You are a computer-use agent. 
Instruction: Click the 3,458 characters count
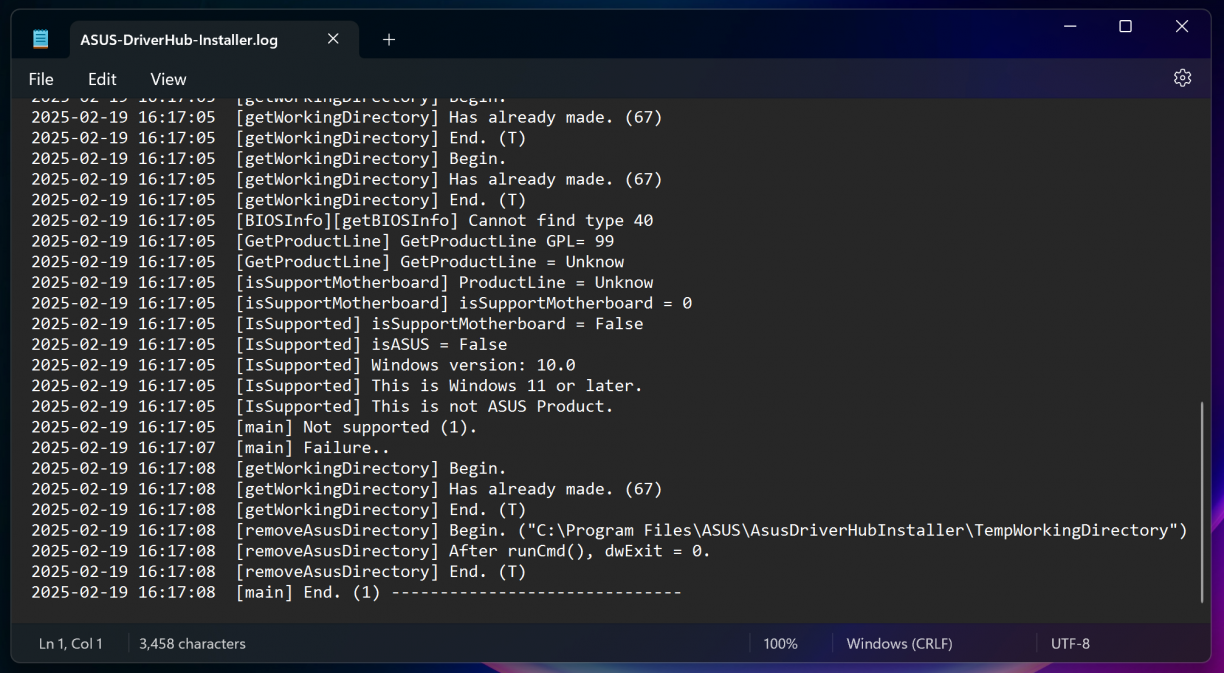(x=192, y=644)
